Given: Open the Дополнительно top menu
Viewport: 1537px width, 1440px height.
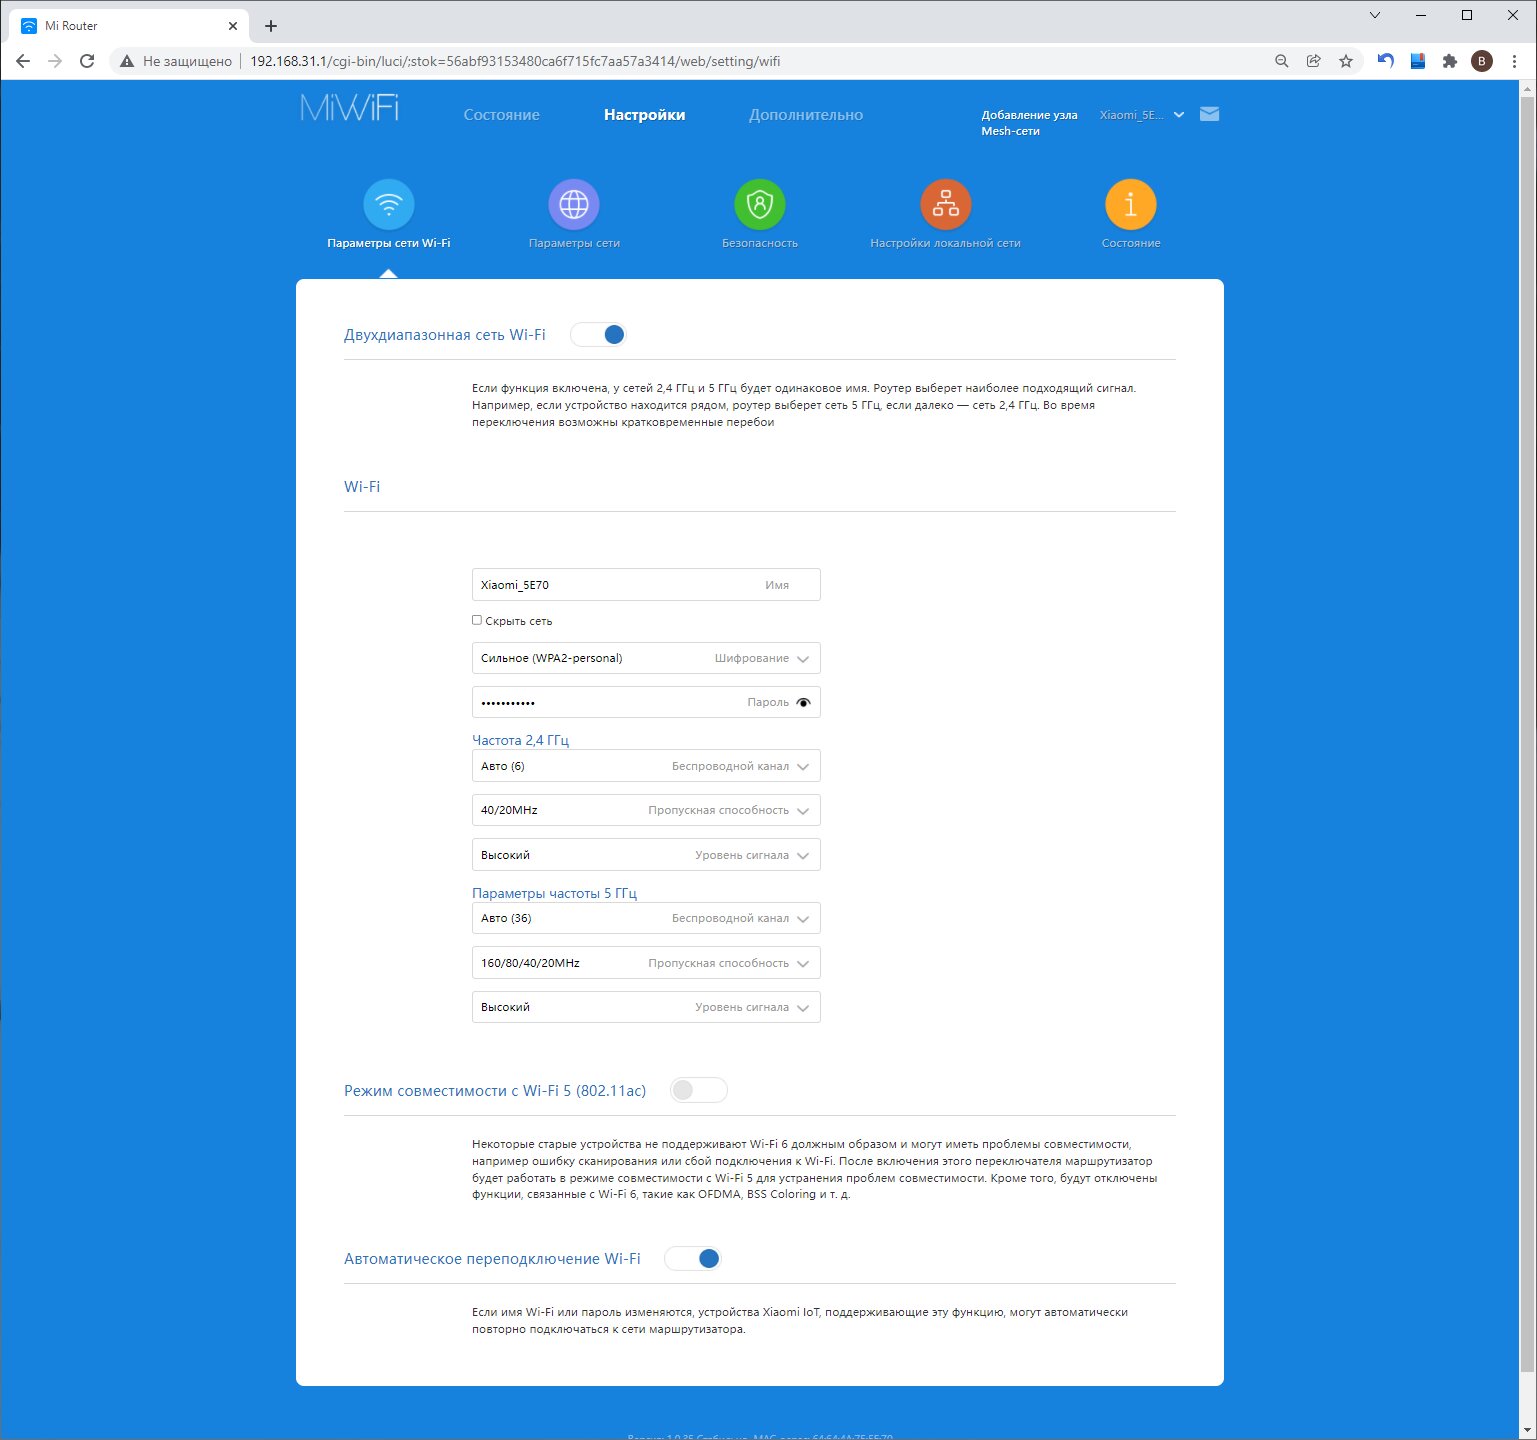Looking at the screenshot, I should coord(806,115).
